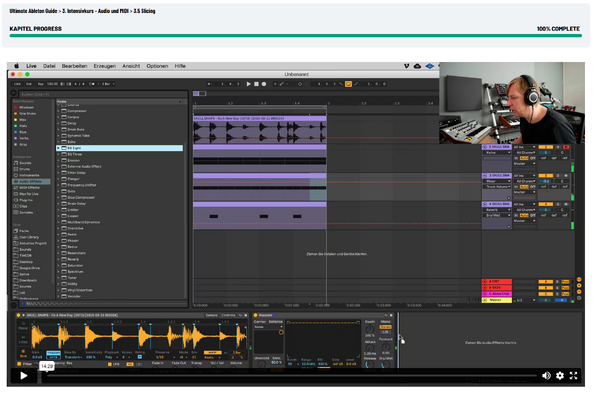The height and width of the screenshot is (400, 595).
Task: Select the MIDI-Effekte category in browser
Action: [27, 187]
